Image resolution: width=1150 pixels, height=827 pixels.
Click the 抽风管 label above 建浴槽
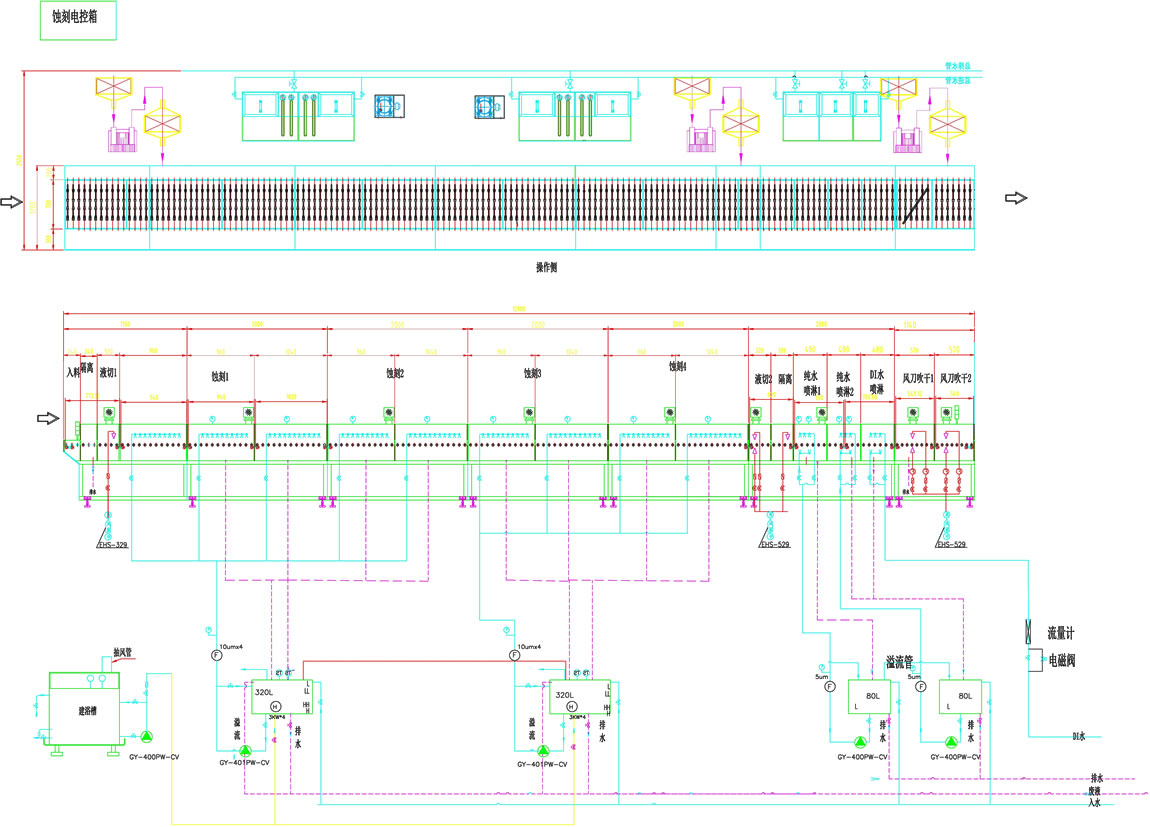pos(124,652)
